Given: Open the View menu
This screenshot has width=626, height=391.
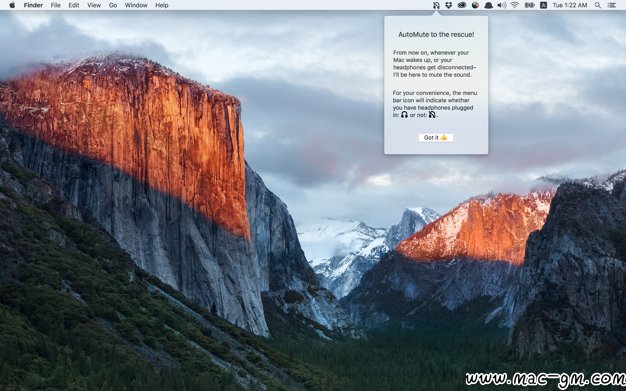Looking at the screenshot, I should coord(94,5).
